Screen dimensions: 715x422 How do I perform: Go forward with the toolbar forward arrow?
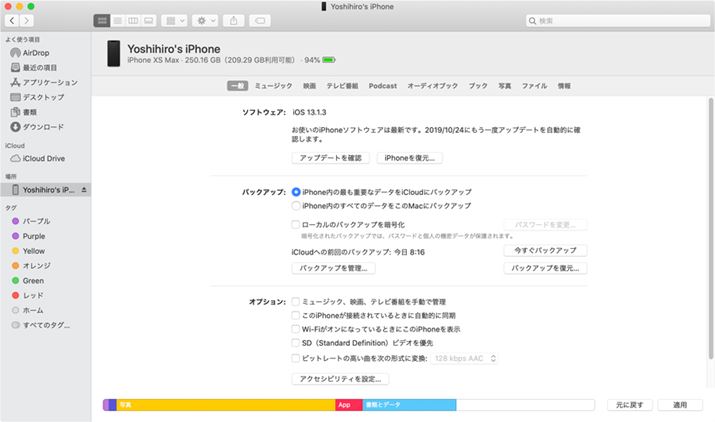pos(26,21)
